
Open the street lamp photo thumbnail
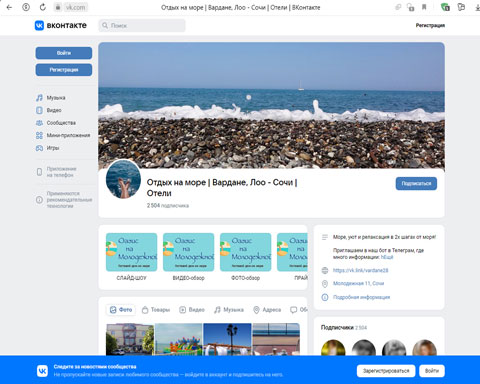pyautogui.click(x=227, y=339)
